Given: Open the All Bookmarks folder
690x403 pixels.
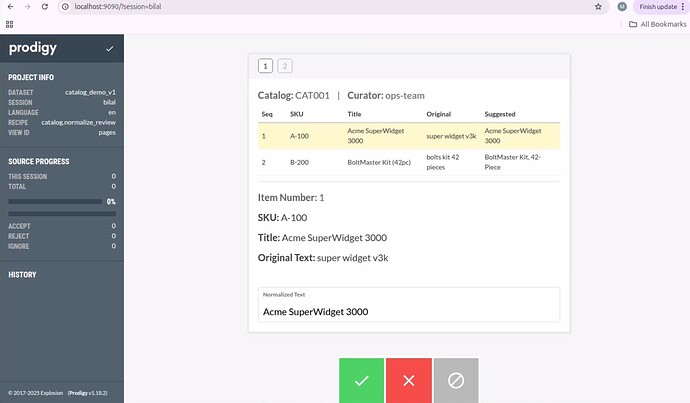Looking at the screenshot, I should coord(657,24).
